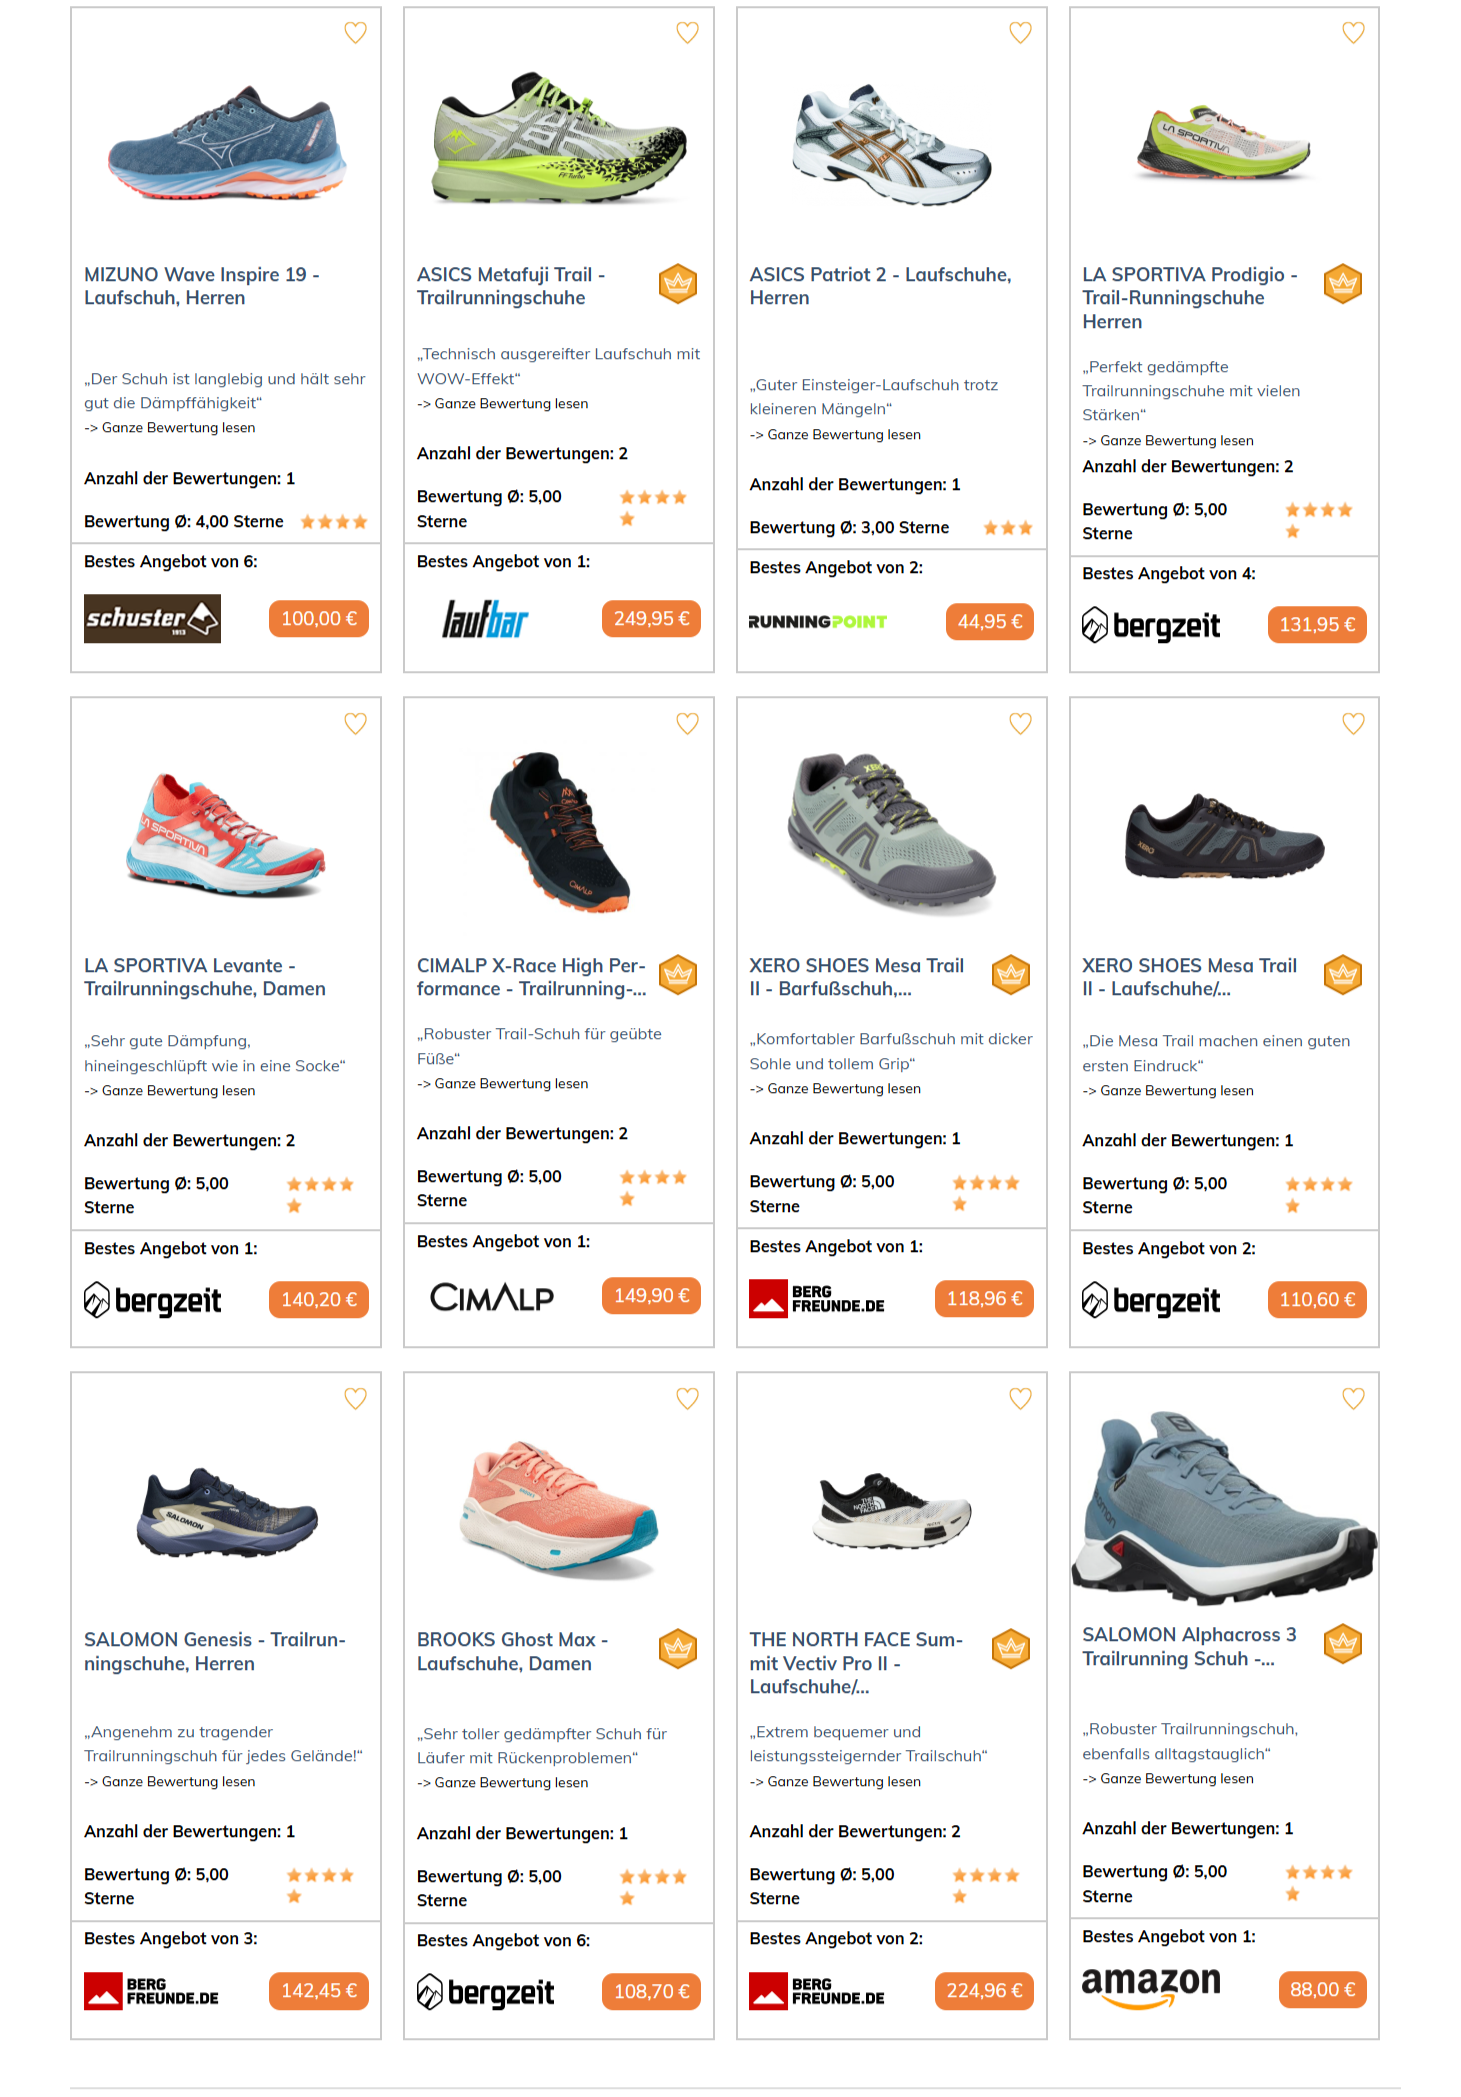This screenshot has height=2097, width=1461.
Task: Open LA SPORTIVA Levante product title link
Action: point(205,977)
